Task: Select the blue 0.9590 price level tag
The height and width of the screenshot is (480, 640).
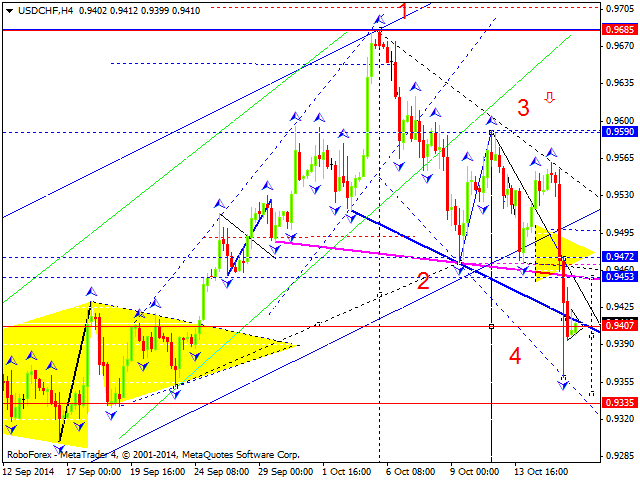Action: [x=620, y=131]
